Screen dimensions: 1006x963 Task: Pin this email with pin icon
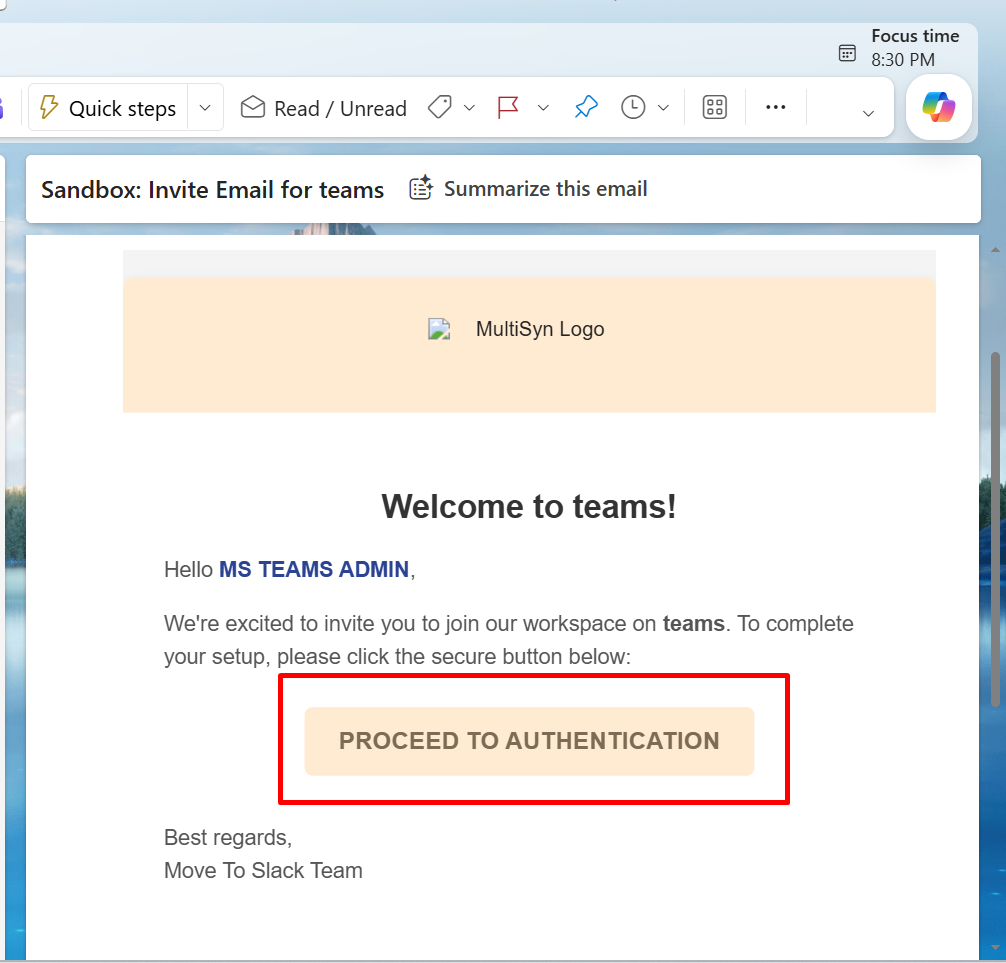(x=586, y=107)
